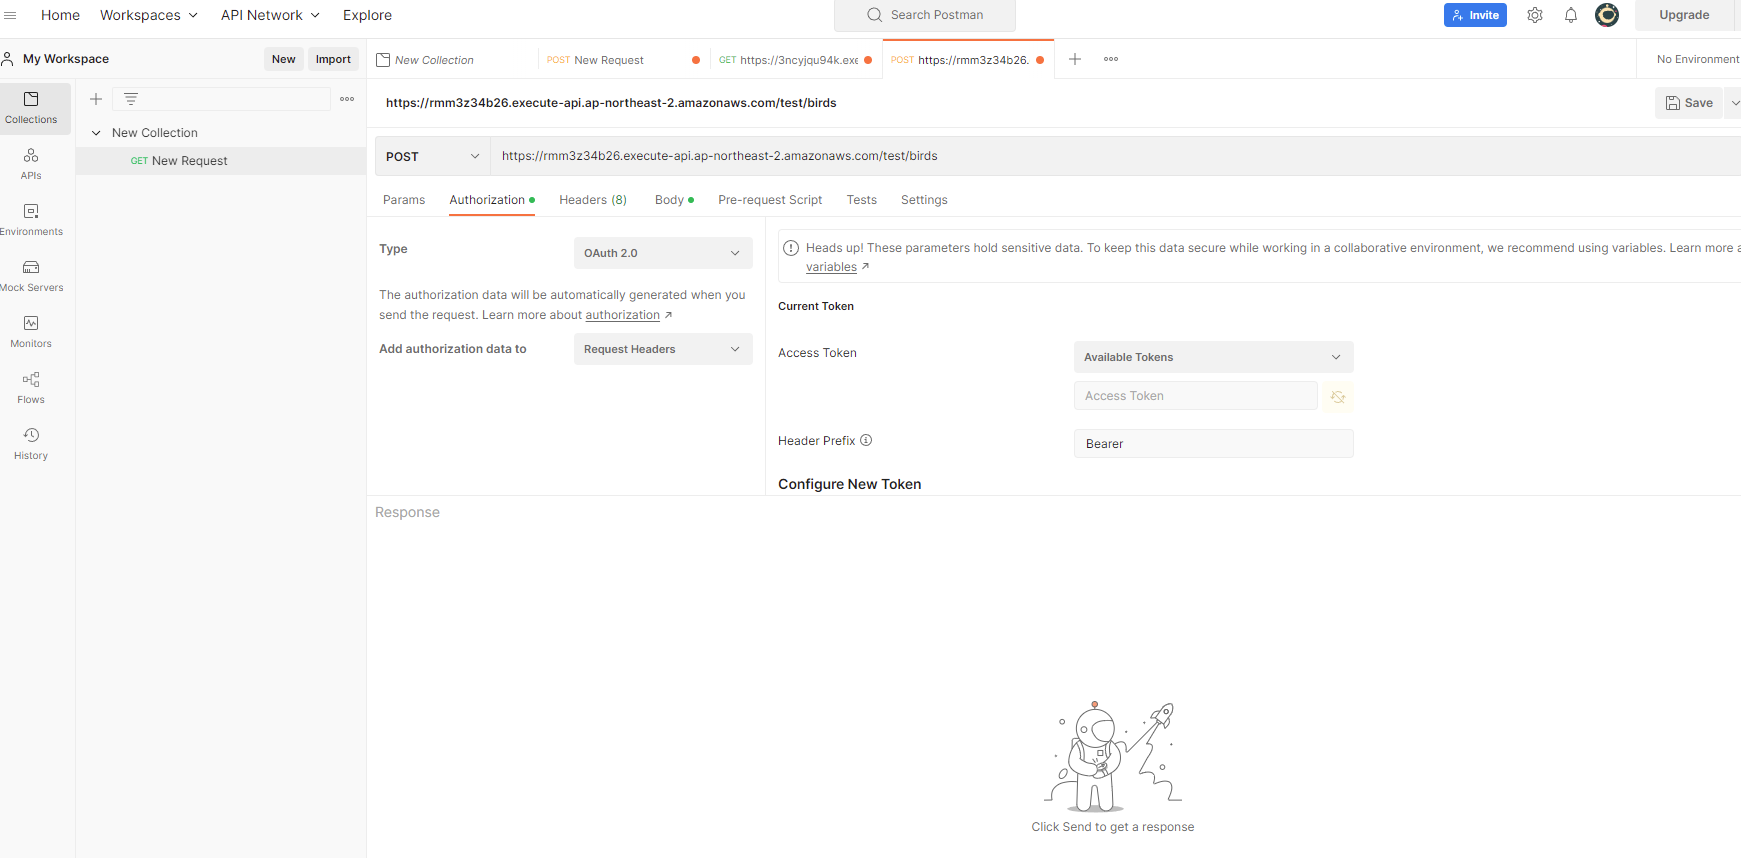Screen dimensions: 1741x858
Task: Open the Monitors sidebar panel
Action: point(31,332)
